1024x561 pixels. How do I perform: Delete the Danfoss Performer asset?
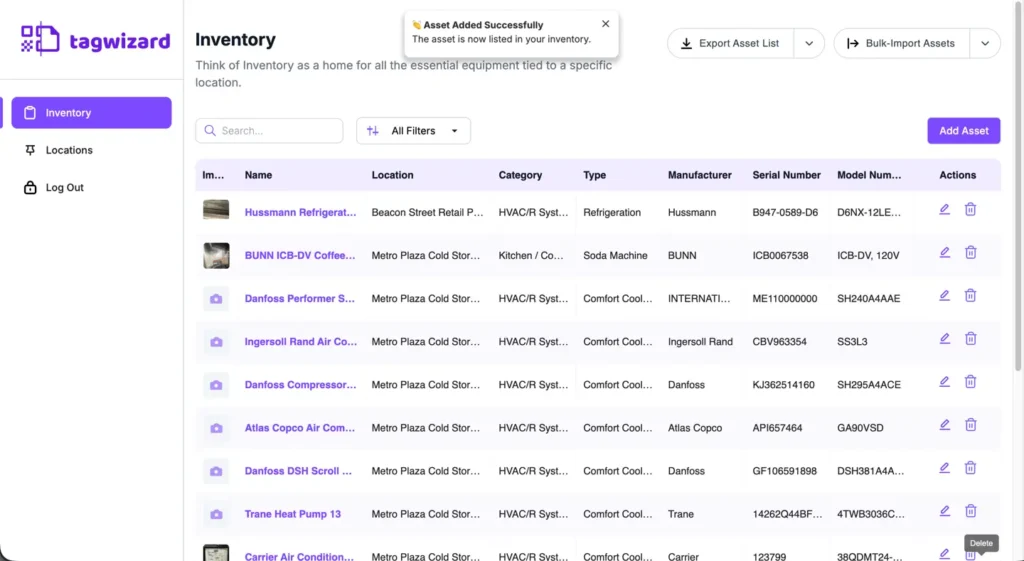[x=970, y=296]
